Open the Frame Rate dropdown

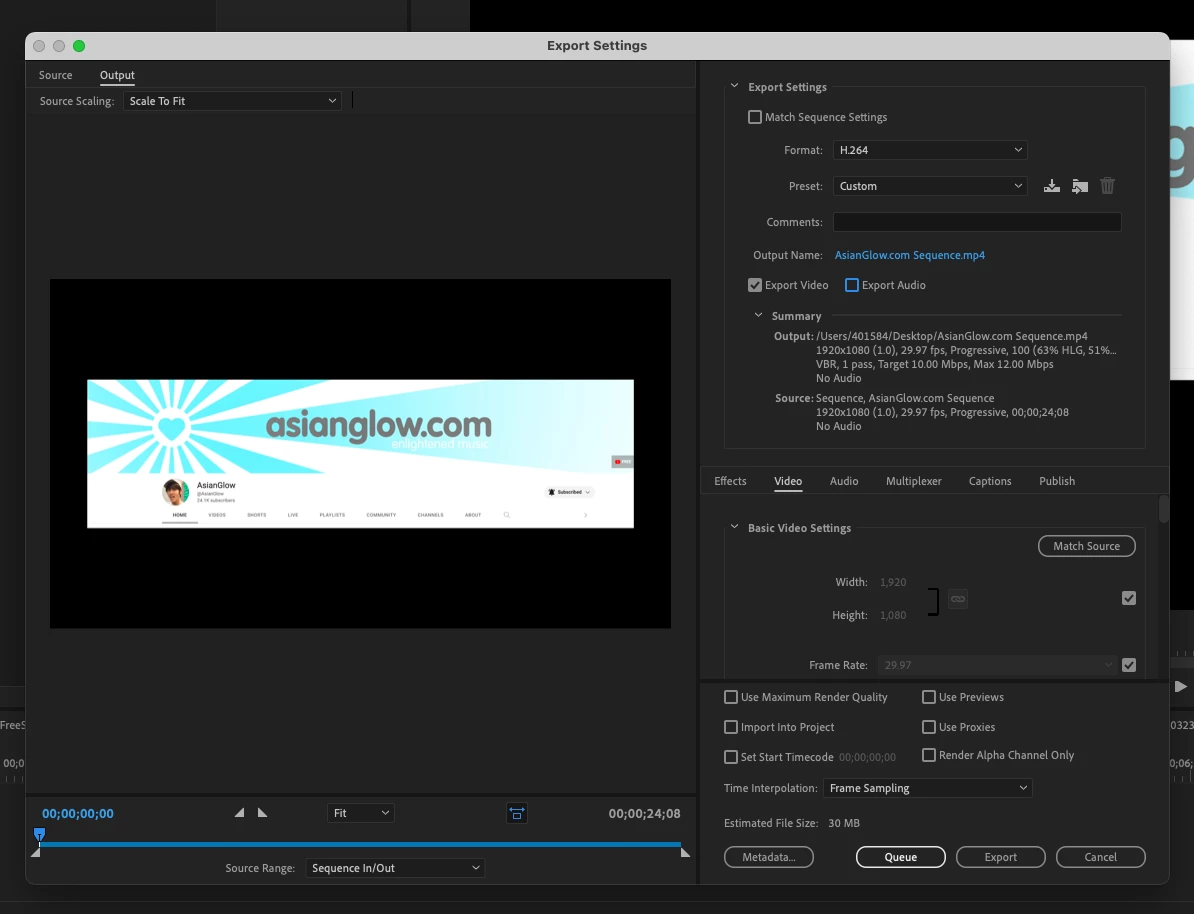coord(998,665)
